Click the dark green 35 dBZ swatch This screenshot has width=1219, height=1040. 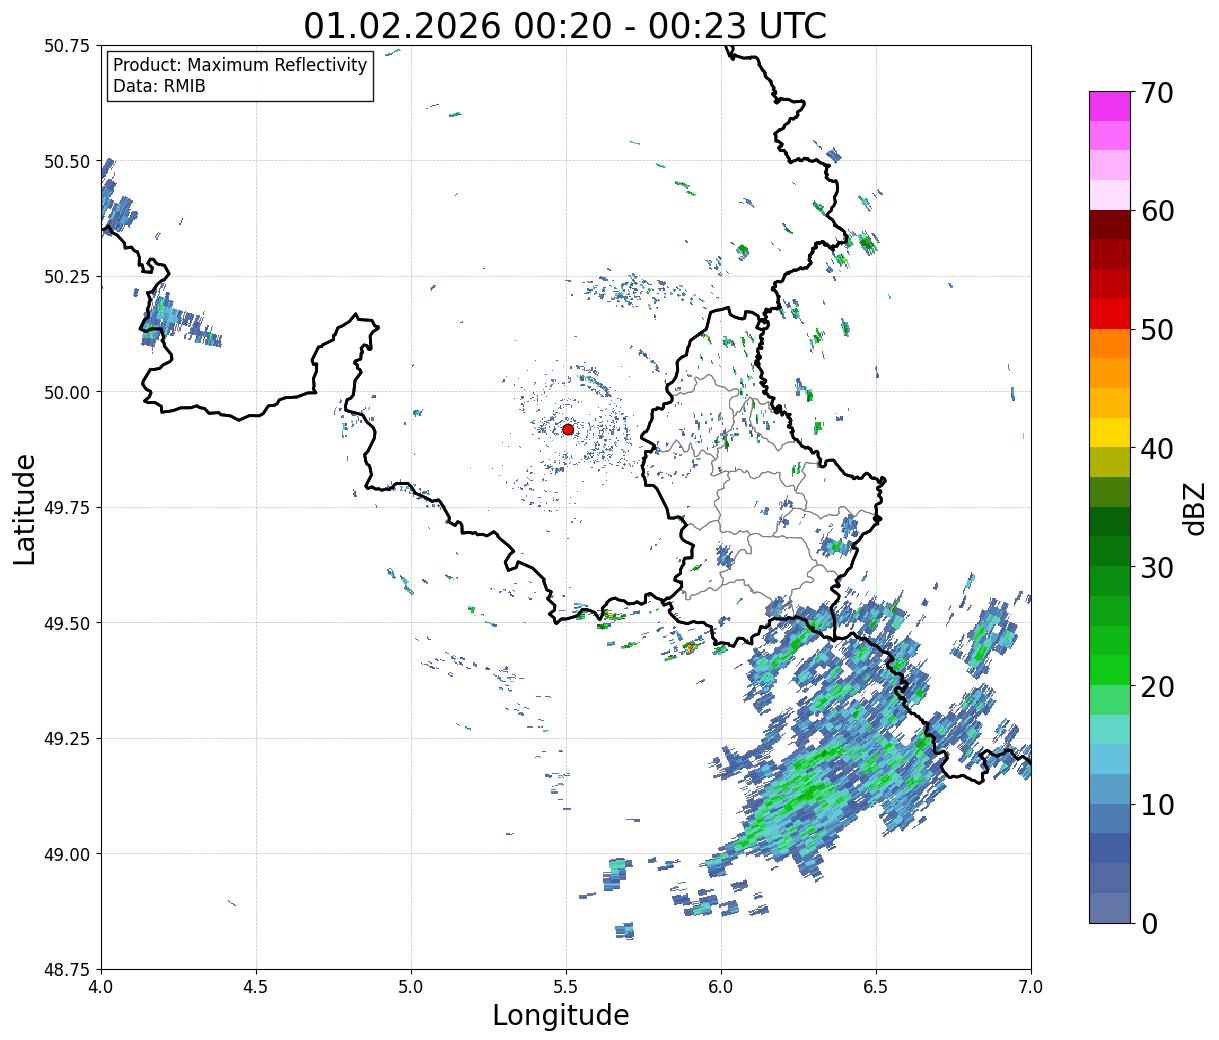coord(1110,522)
